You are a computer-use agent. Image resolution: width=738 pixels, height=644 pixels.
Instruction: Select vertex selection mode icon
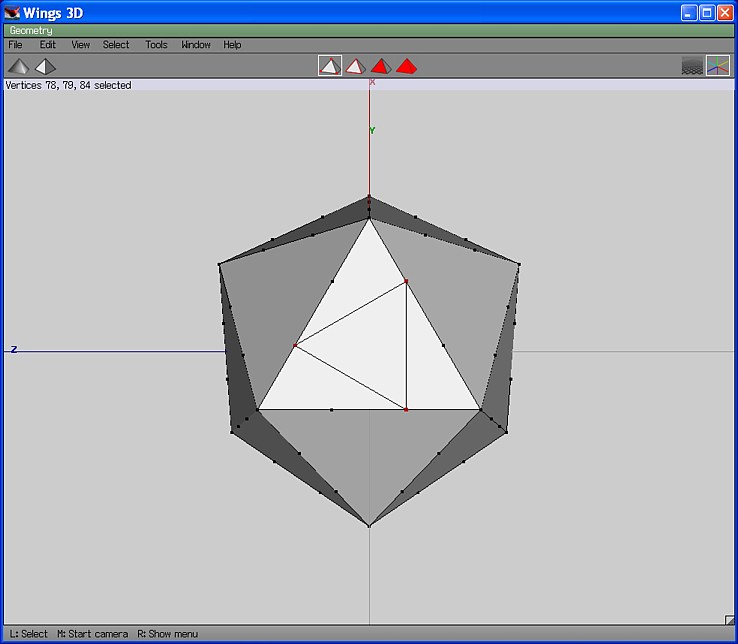pos(330,66)
